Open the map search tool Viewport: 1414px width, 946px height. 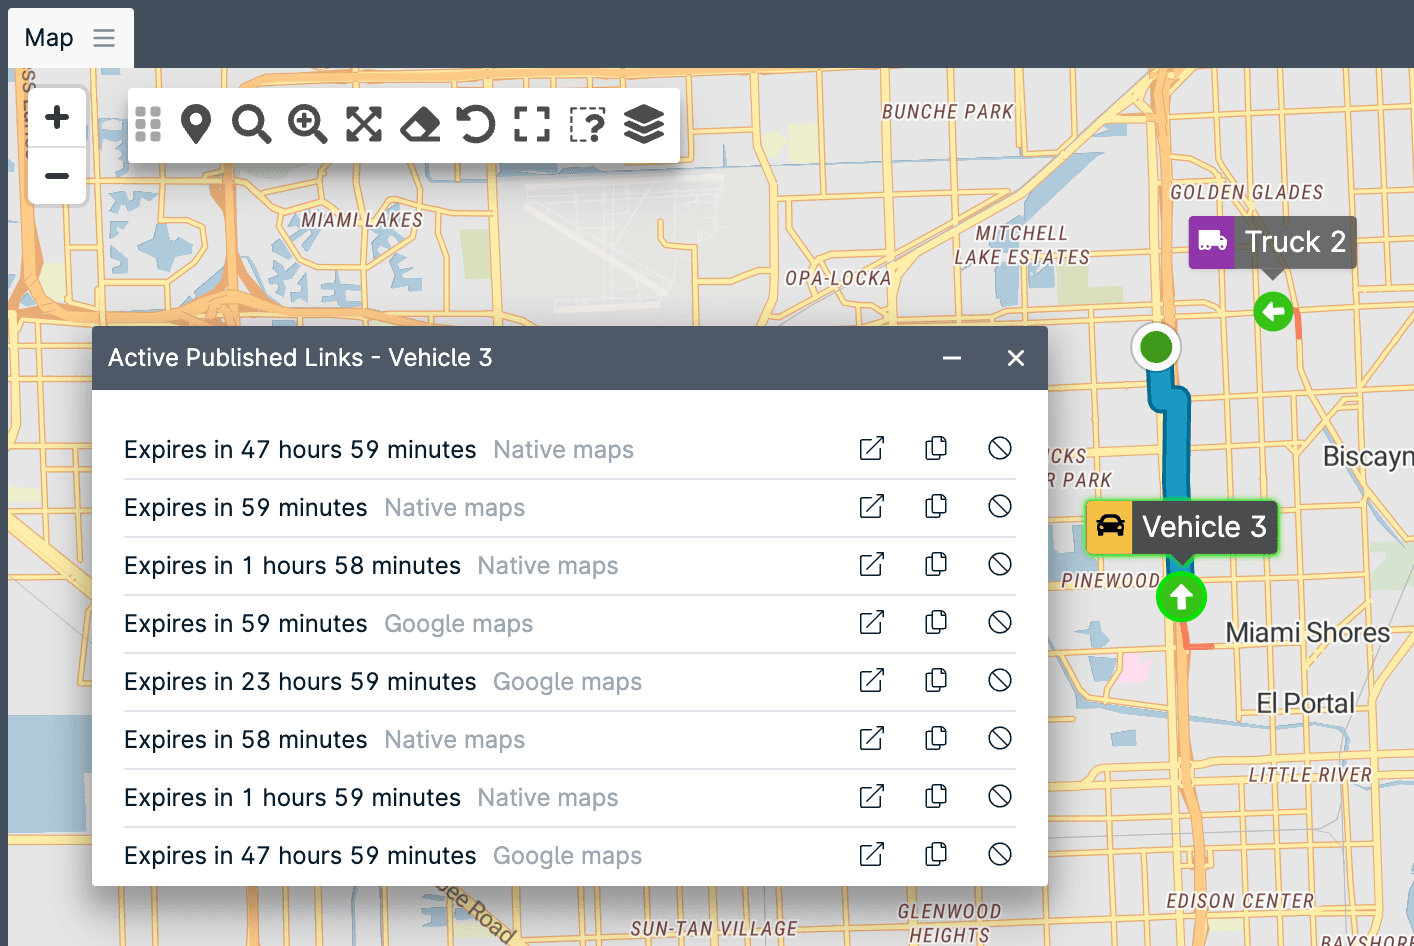[x=252, y=125]
